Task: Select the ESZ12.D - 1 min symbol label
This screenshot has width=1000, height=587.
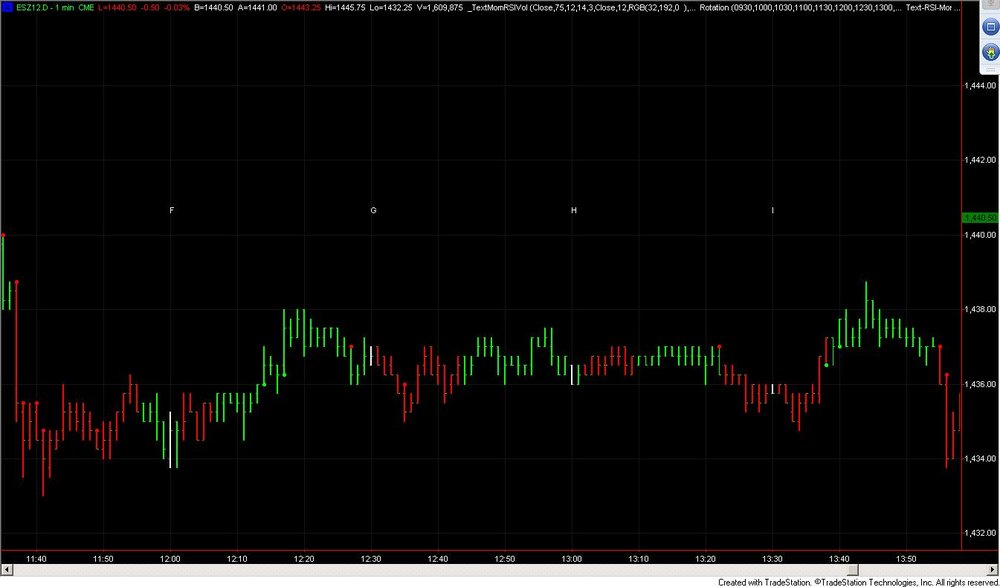Action: (x=46, y=7)
